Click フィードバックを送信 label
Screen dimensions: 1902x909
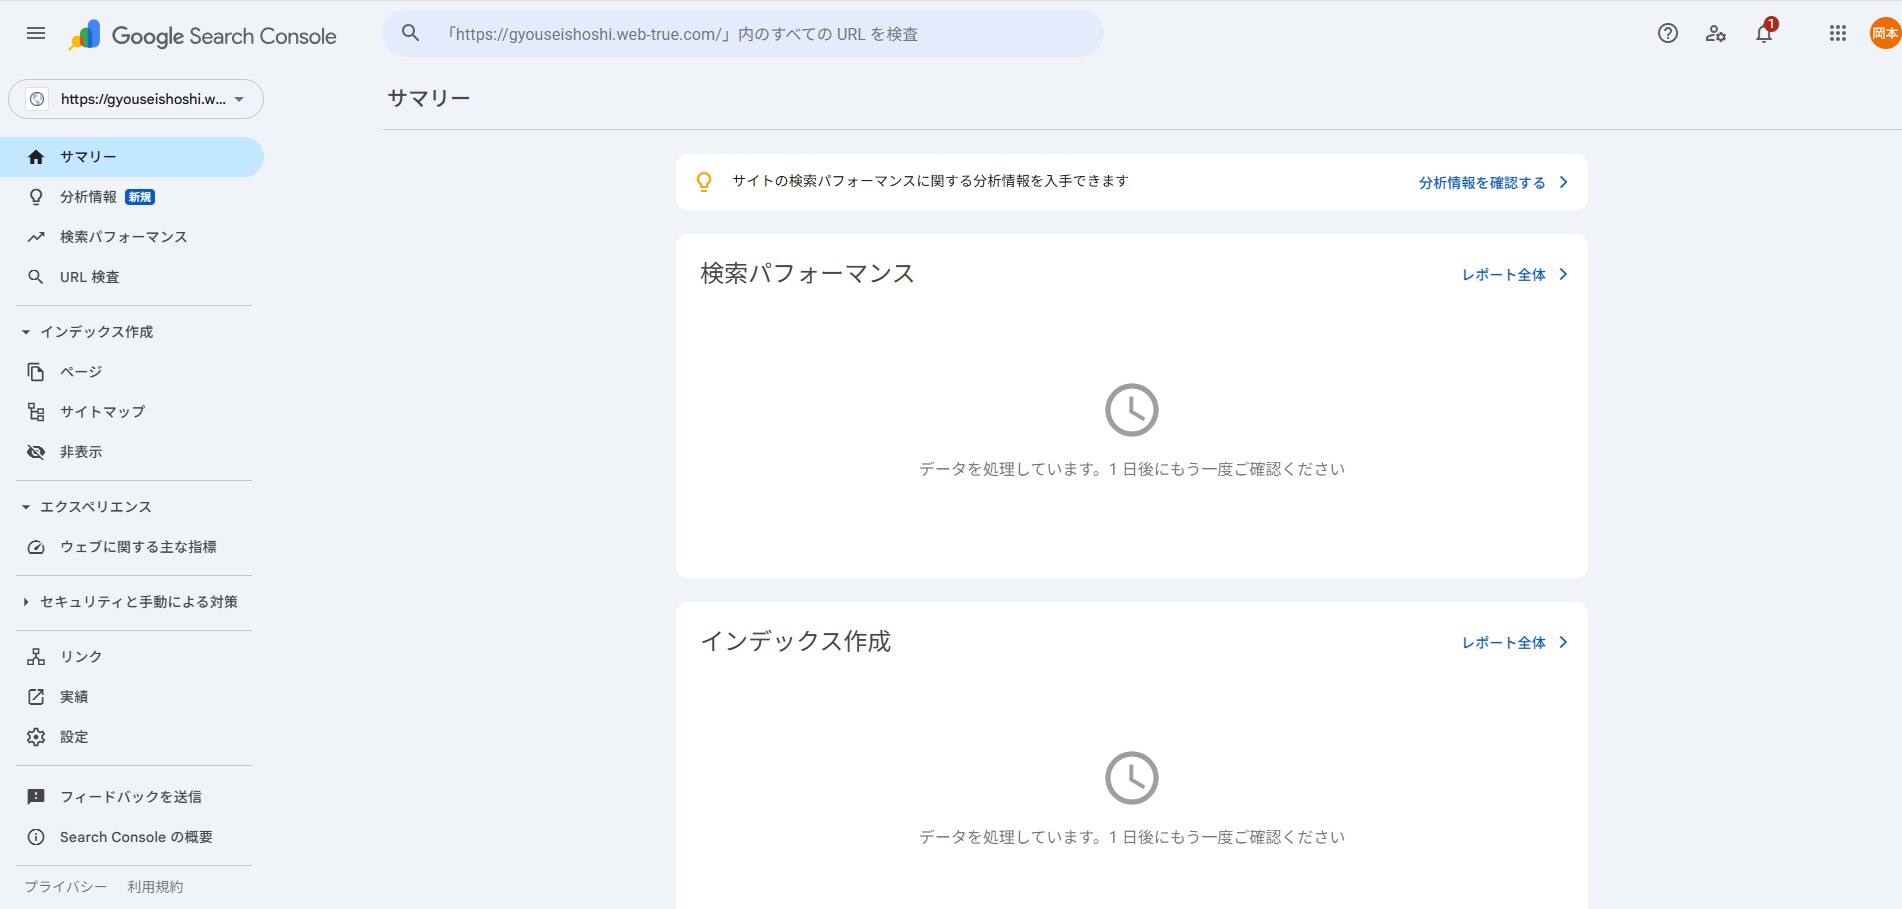click(131, 797)
